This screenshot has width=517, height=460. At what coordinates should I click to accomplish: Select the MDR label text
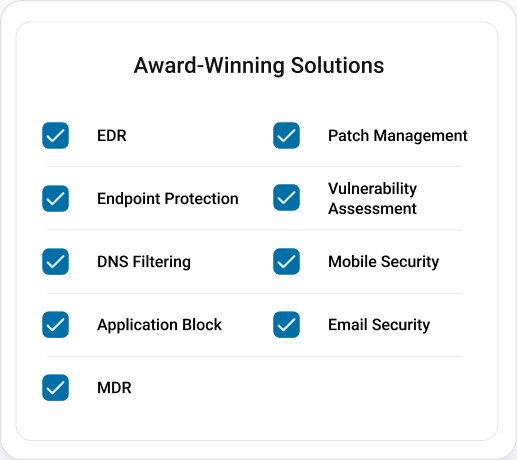point(114,388)
